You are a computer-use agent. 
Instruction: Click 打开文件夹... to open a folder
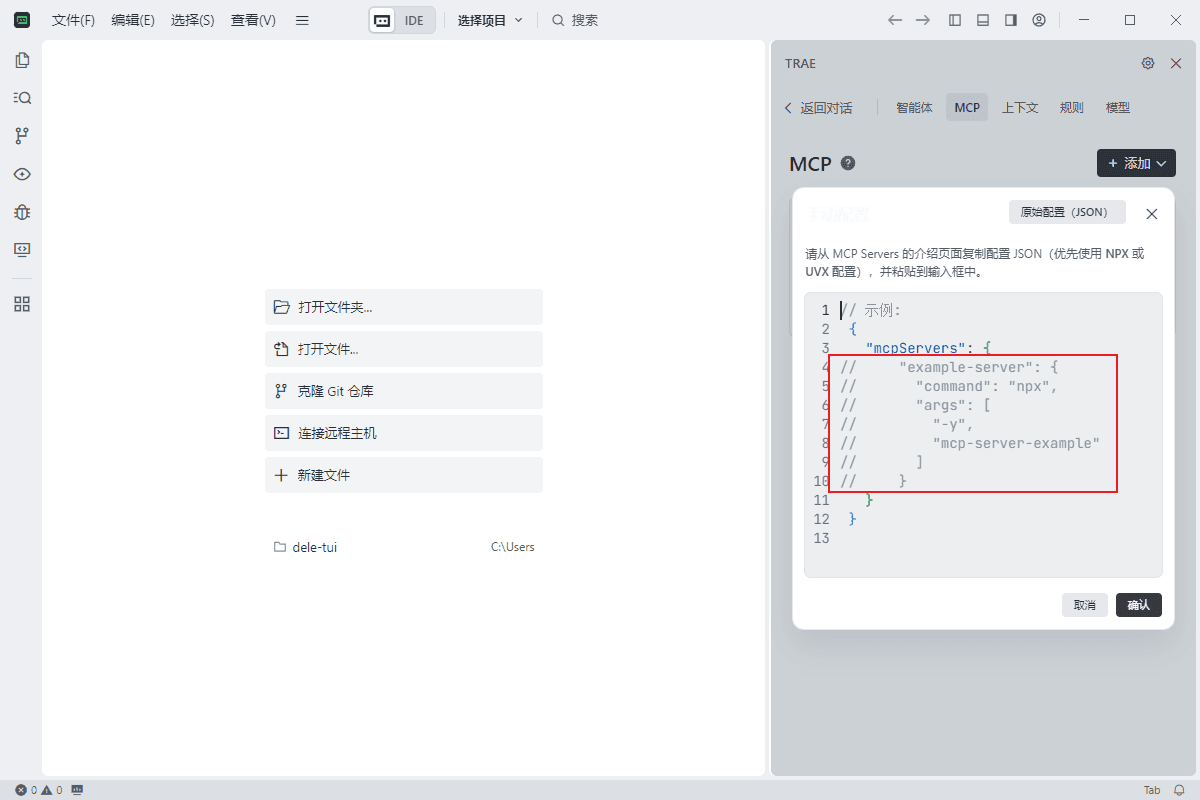[x=403, y=307]
